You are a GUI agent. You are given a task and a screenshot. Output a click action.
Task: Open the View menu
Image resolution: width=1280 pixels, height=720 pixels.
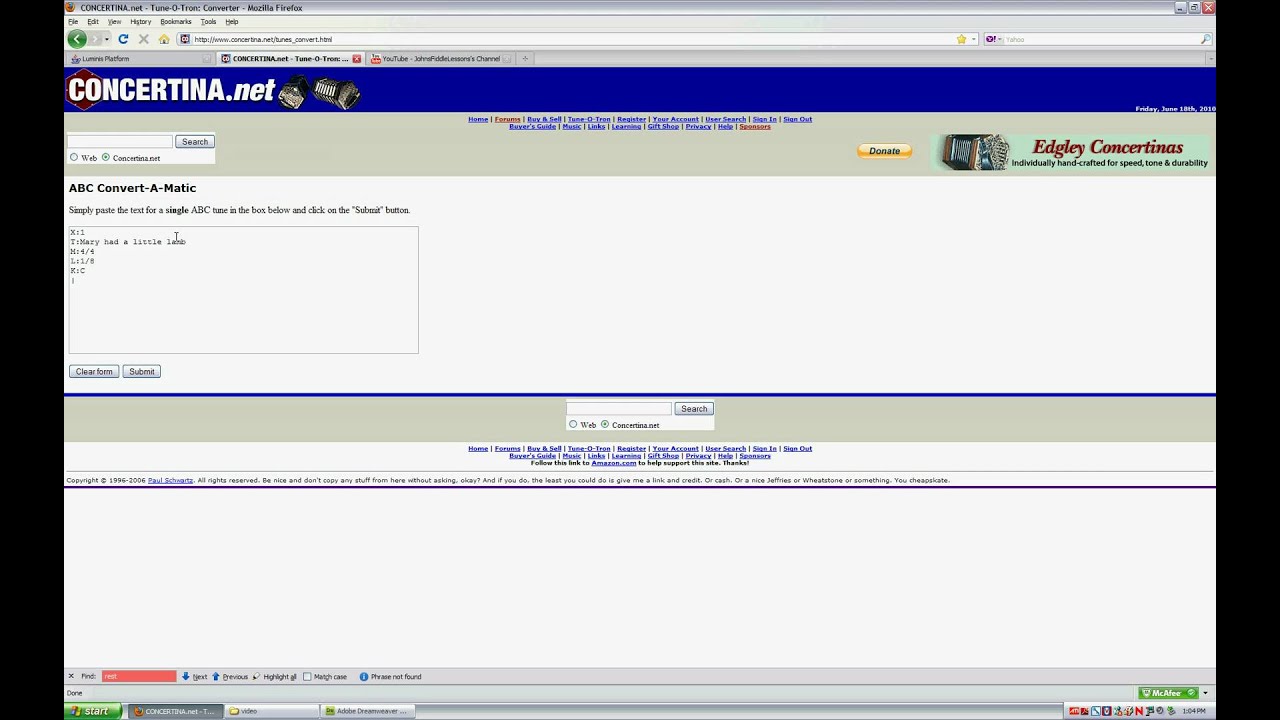tap(114, 21)
